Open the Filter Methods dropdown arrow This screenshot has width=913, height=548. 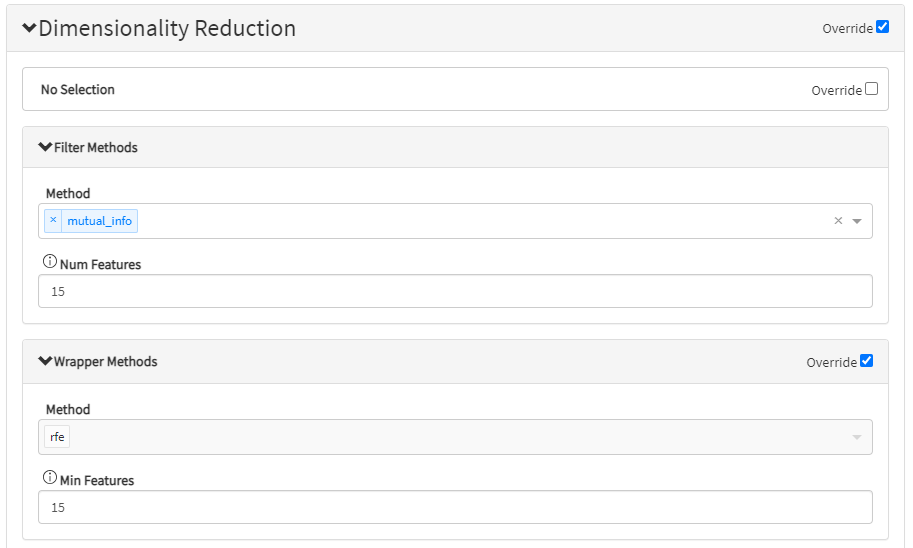tap(857, 221)
